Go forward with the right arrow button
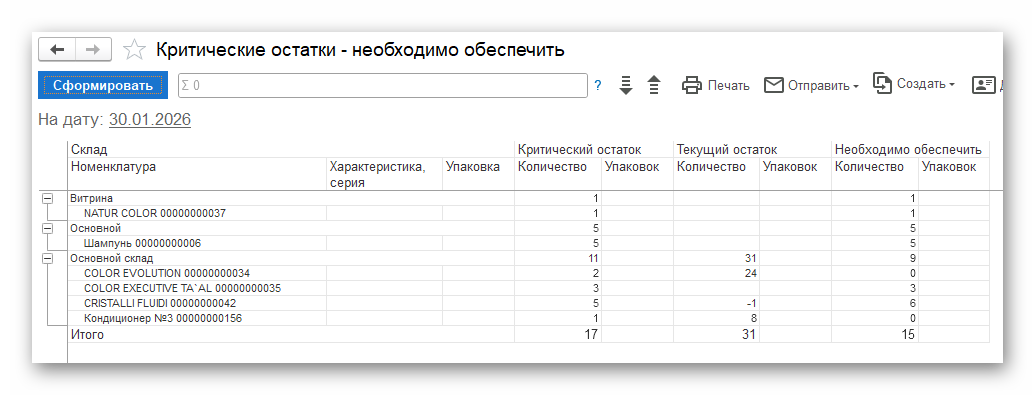1035x395 pixels. point(93,50)
